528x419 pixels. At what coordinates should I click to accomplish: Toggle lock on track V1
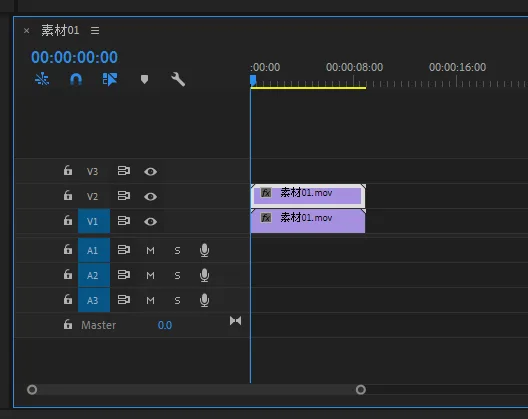point(68,221)
